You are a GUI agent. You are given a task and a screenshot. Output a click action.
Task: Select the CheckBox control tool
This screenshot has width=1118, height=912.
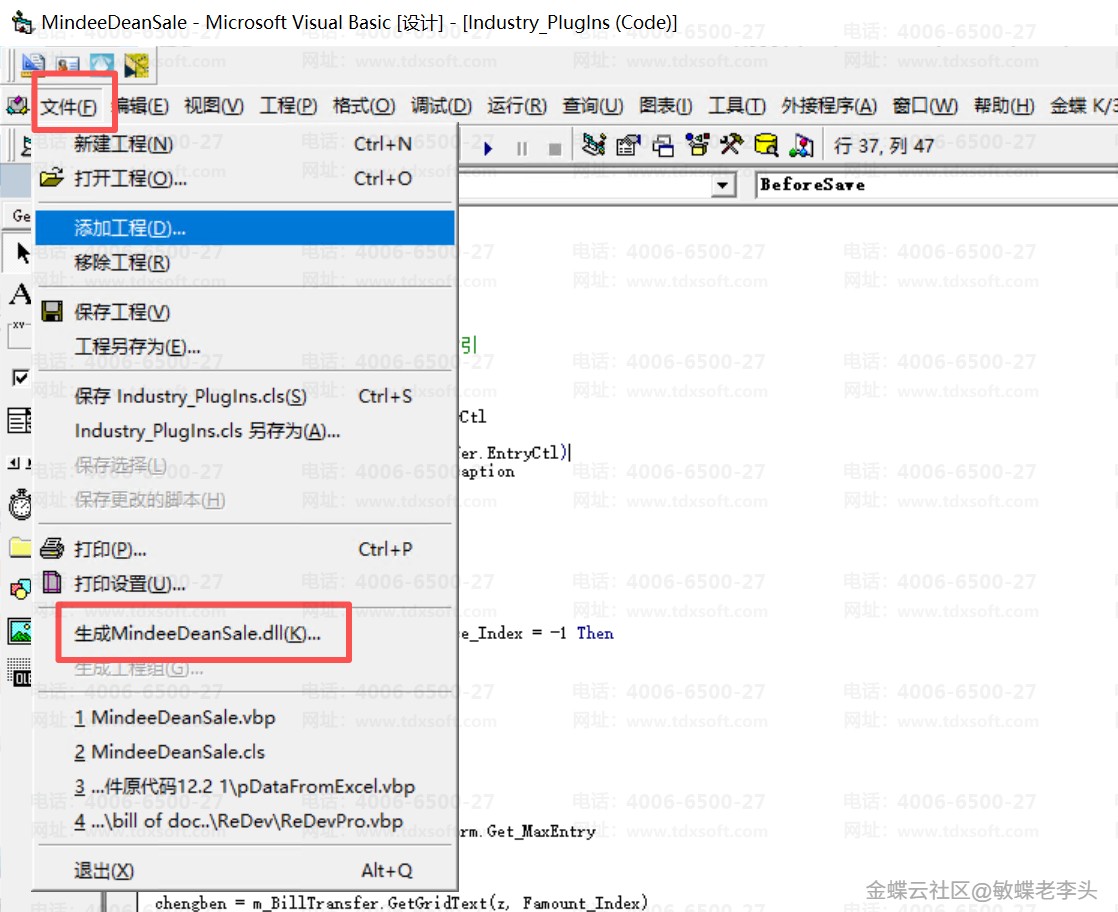tap(20, 378)
